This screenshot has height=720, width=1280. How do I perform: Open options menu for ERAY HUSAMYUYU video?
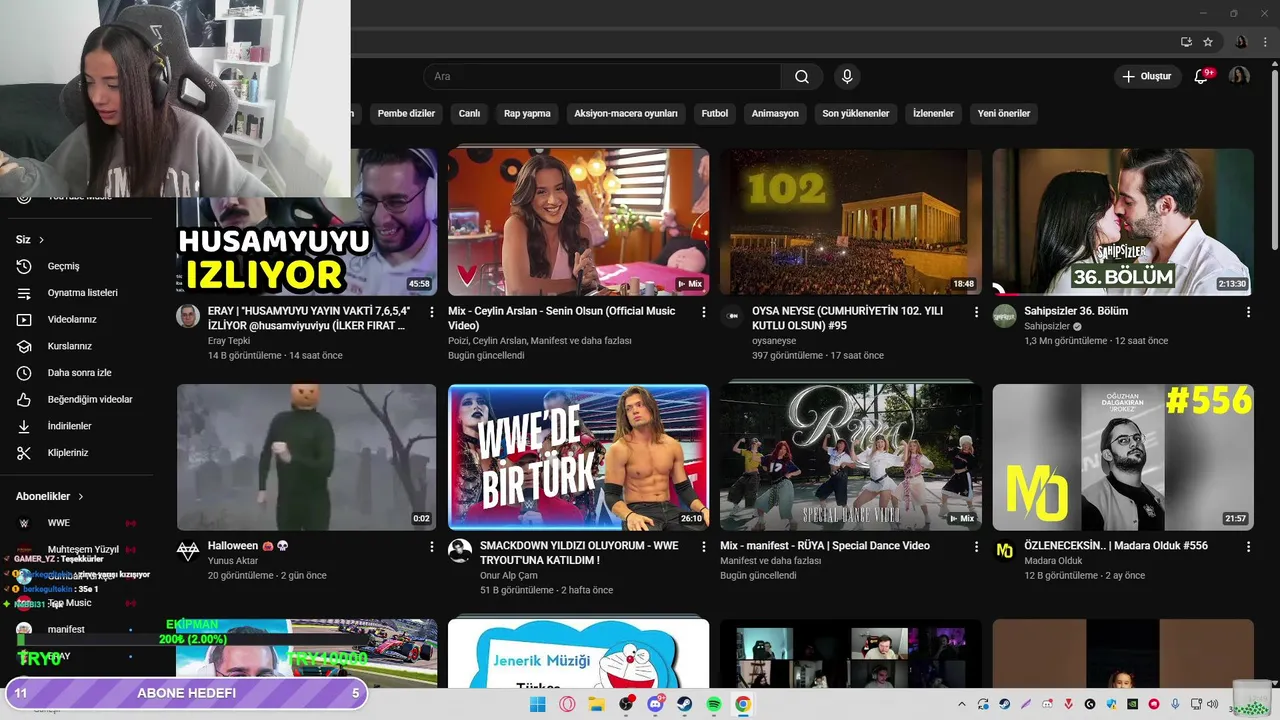pyautogui.click(x=432, y=312)
